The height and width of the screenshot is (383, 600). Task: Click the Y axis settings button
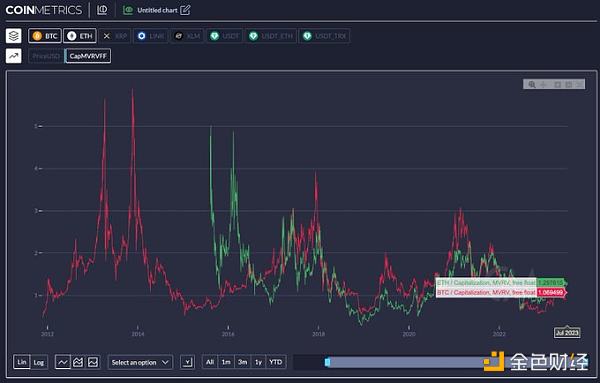(187, 362)
